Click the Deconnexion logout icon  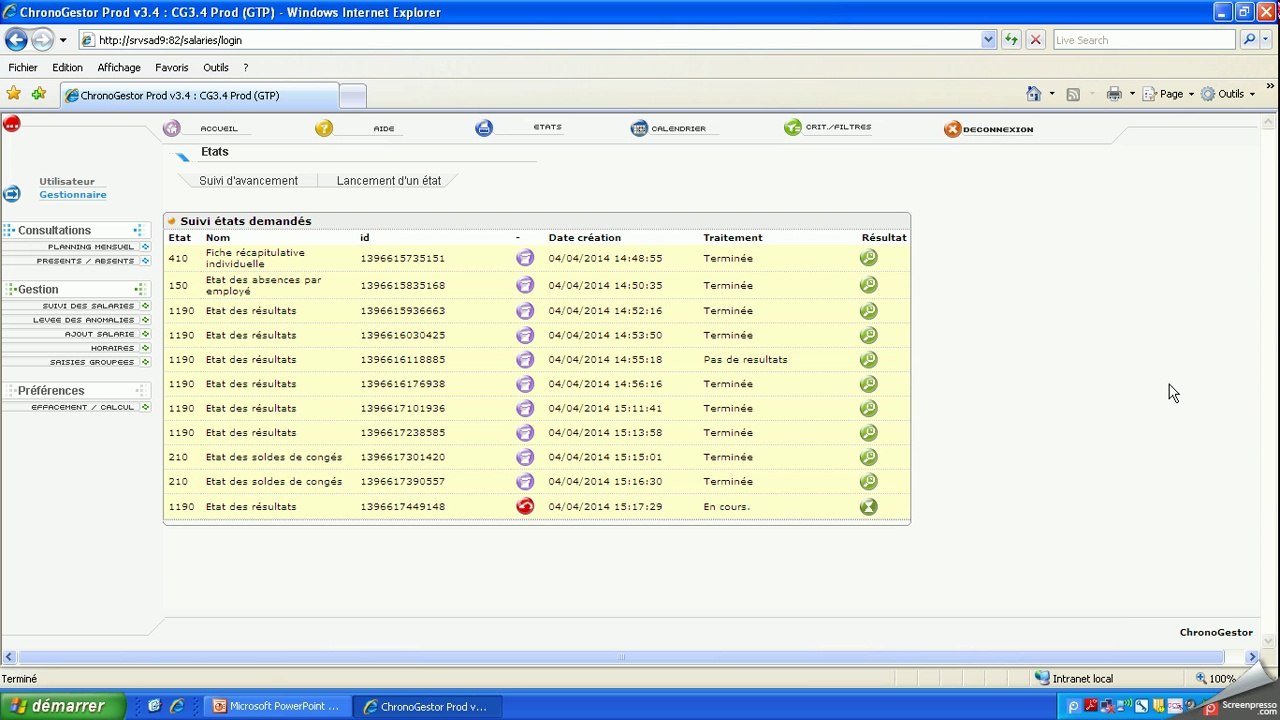tap(952, 129)
